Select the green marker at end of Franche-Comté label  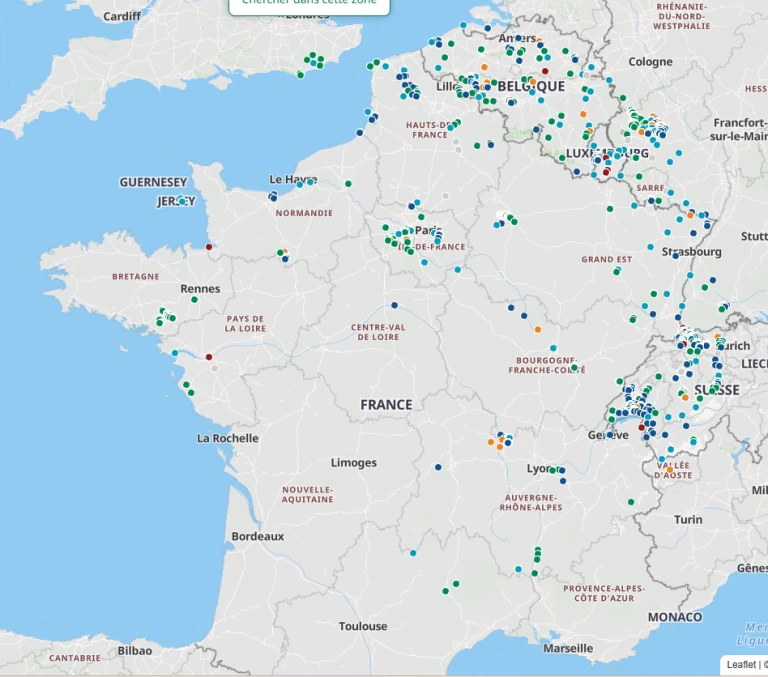tap(575, 367)
